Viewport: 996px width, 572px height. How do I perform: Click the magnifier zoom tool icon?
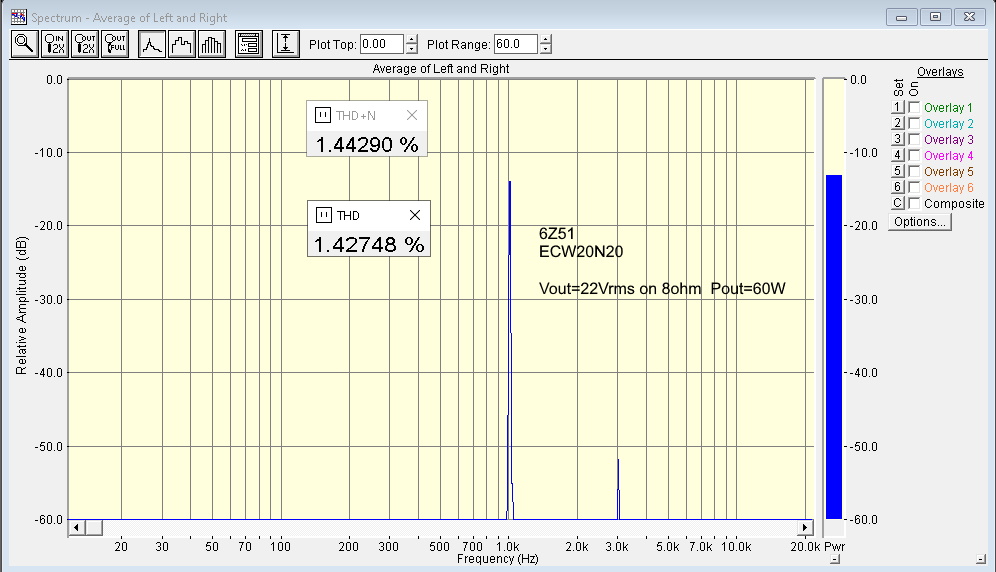[x=24, y=44]
